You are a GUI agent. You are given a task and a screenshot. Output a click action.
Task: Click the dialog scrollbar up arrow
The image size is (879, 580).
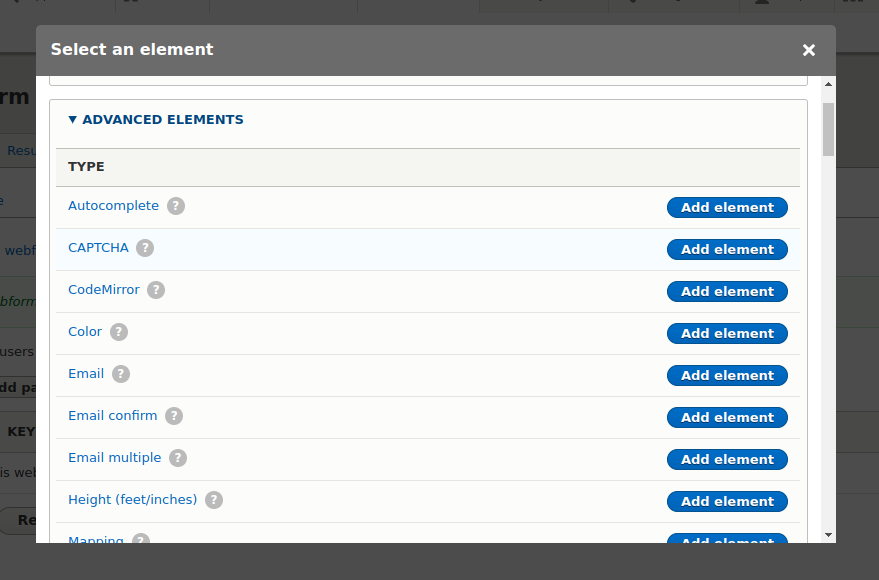[829, 84]
